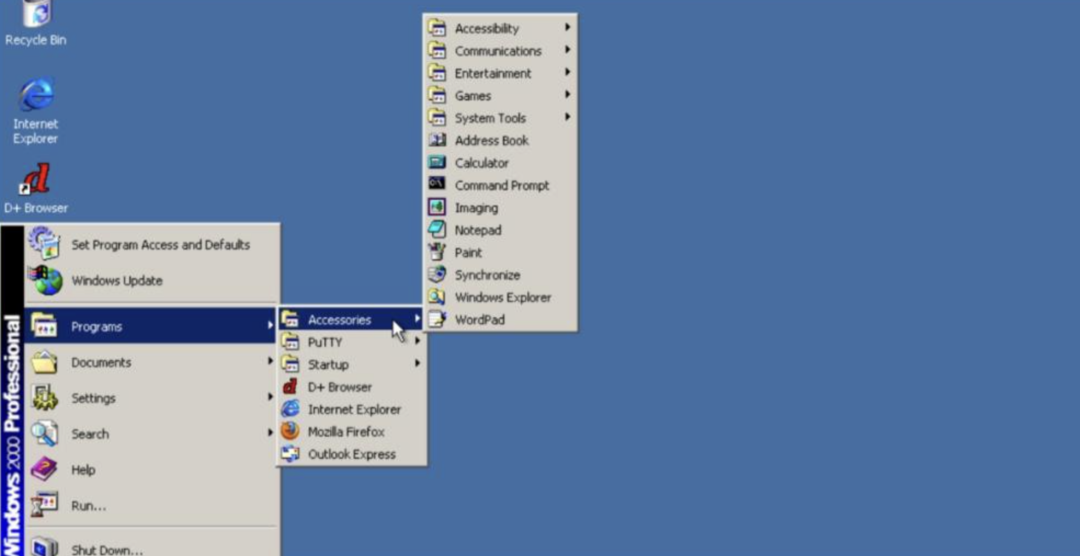
Task: Expand the Search submenu arrow
Action: point(270,433)
